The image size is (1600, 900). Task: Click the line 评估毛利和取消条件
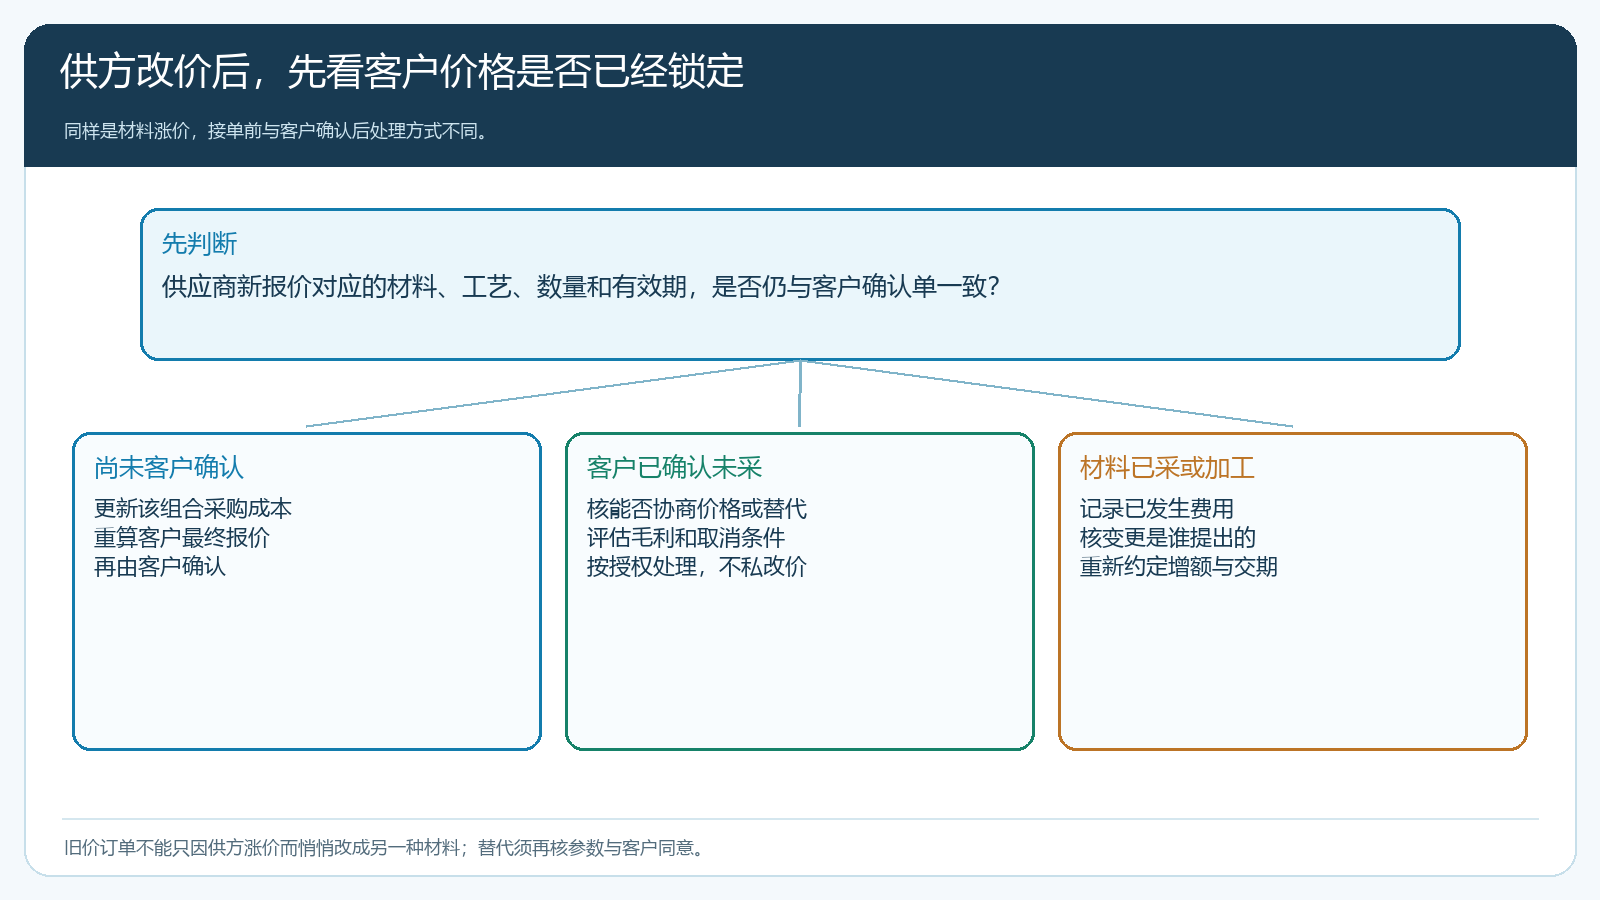pos(686,538)
